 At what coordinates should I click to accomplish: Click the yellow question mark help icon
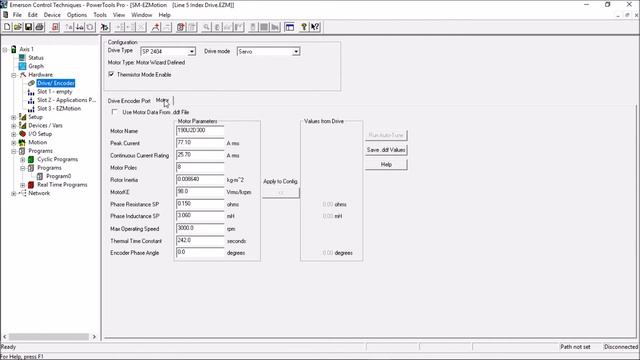[304, 27]
